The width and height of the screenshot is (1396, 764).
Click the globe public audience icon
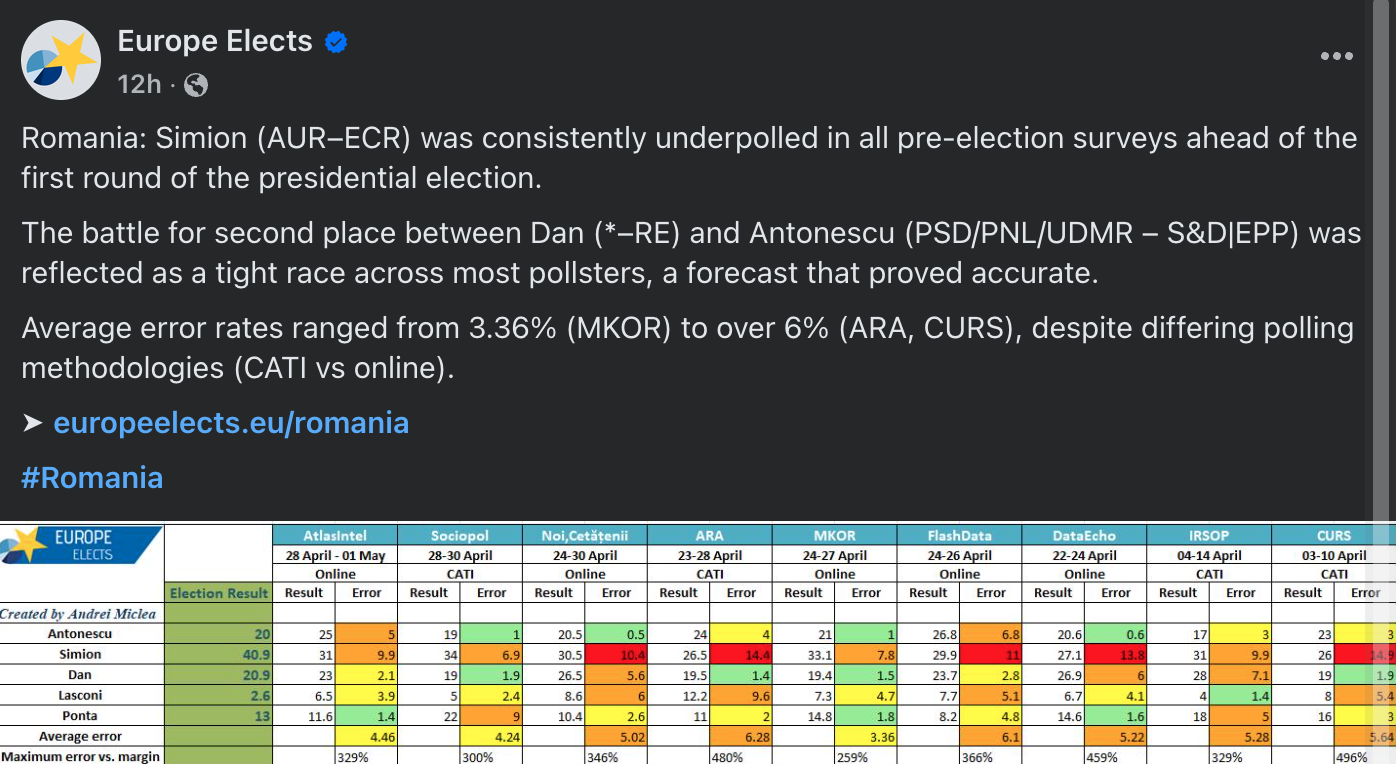196,85
